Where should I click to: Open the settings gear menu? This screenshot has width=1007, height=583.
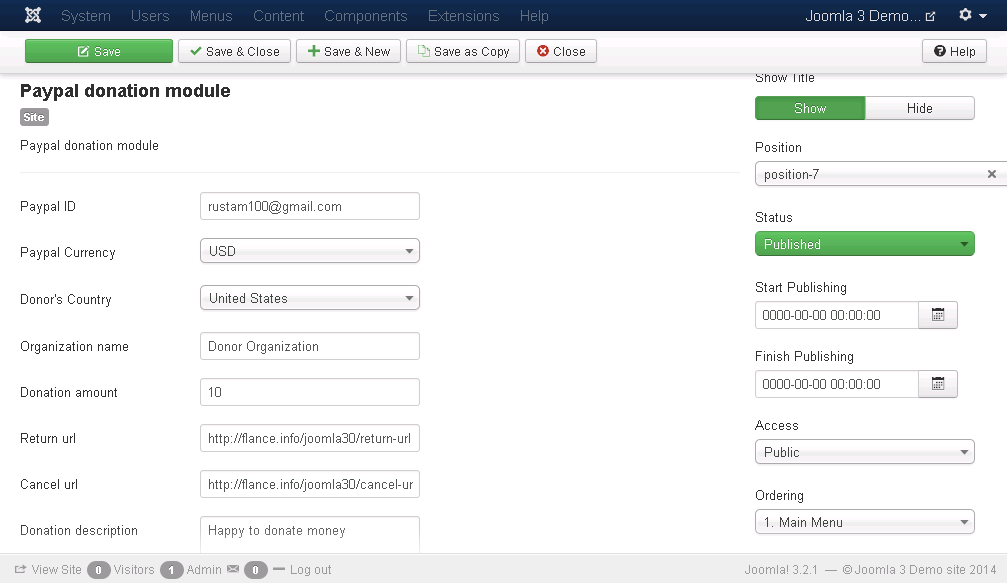972,15
